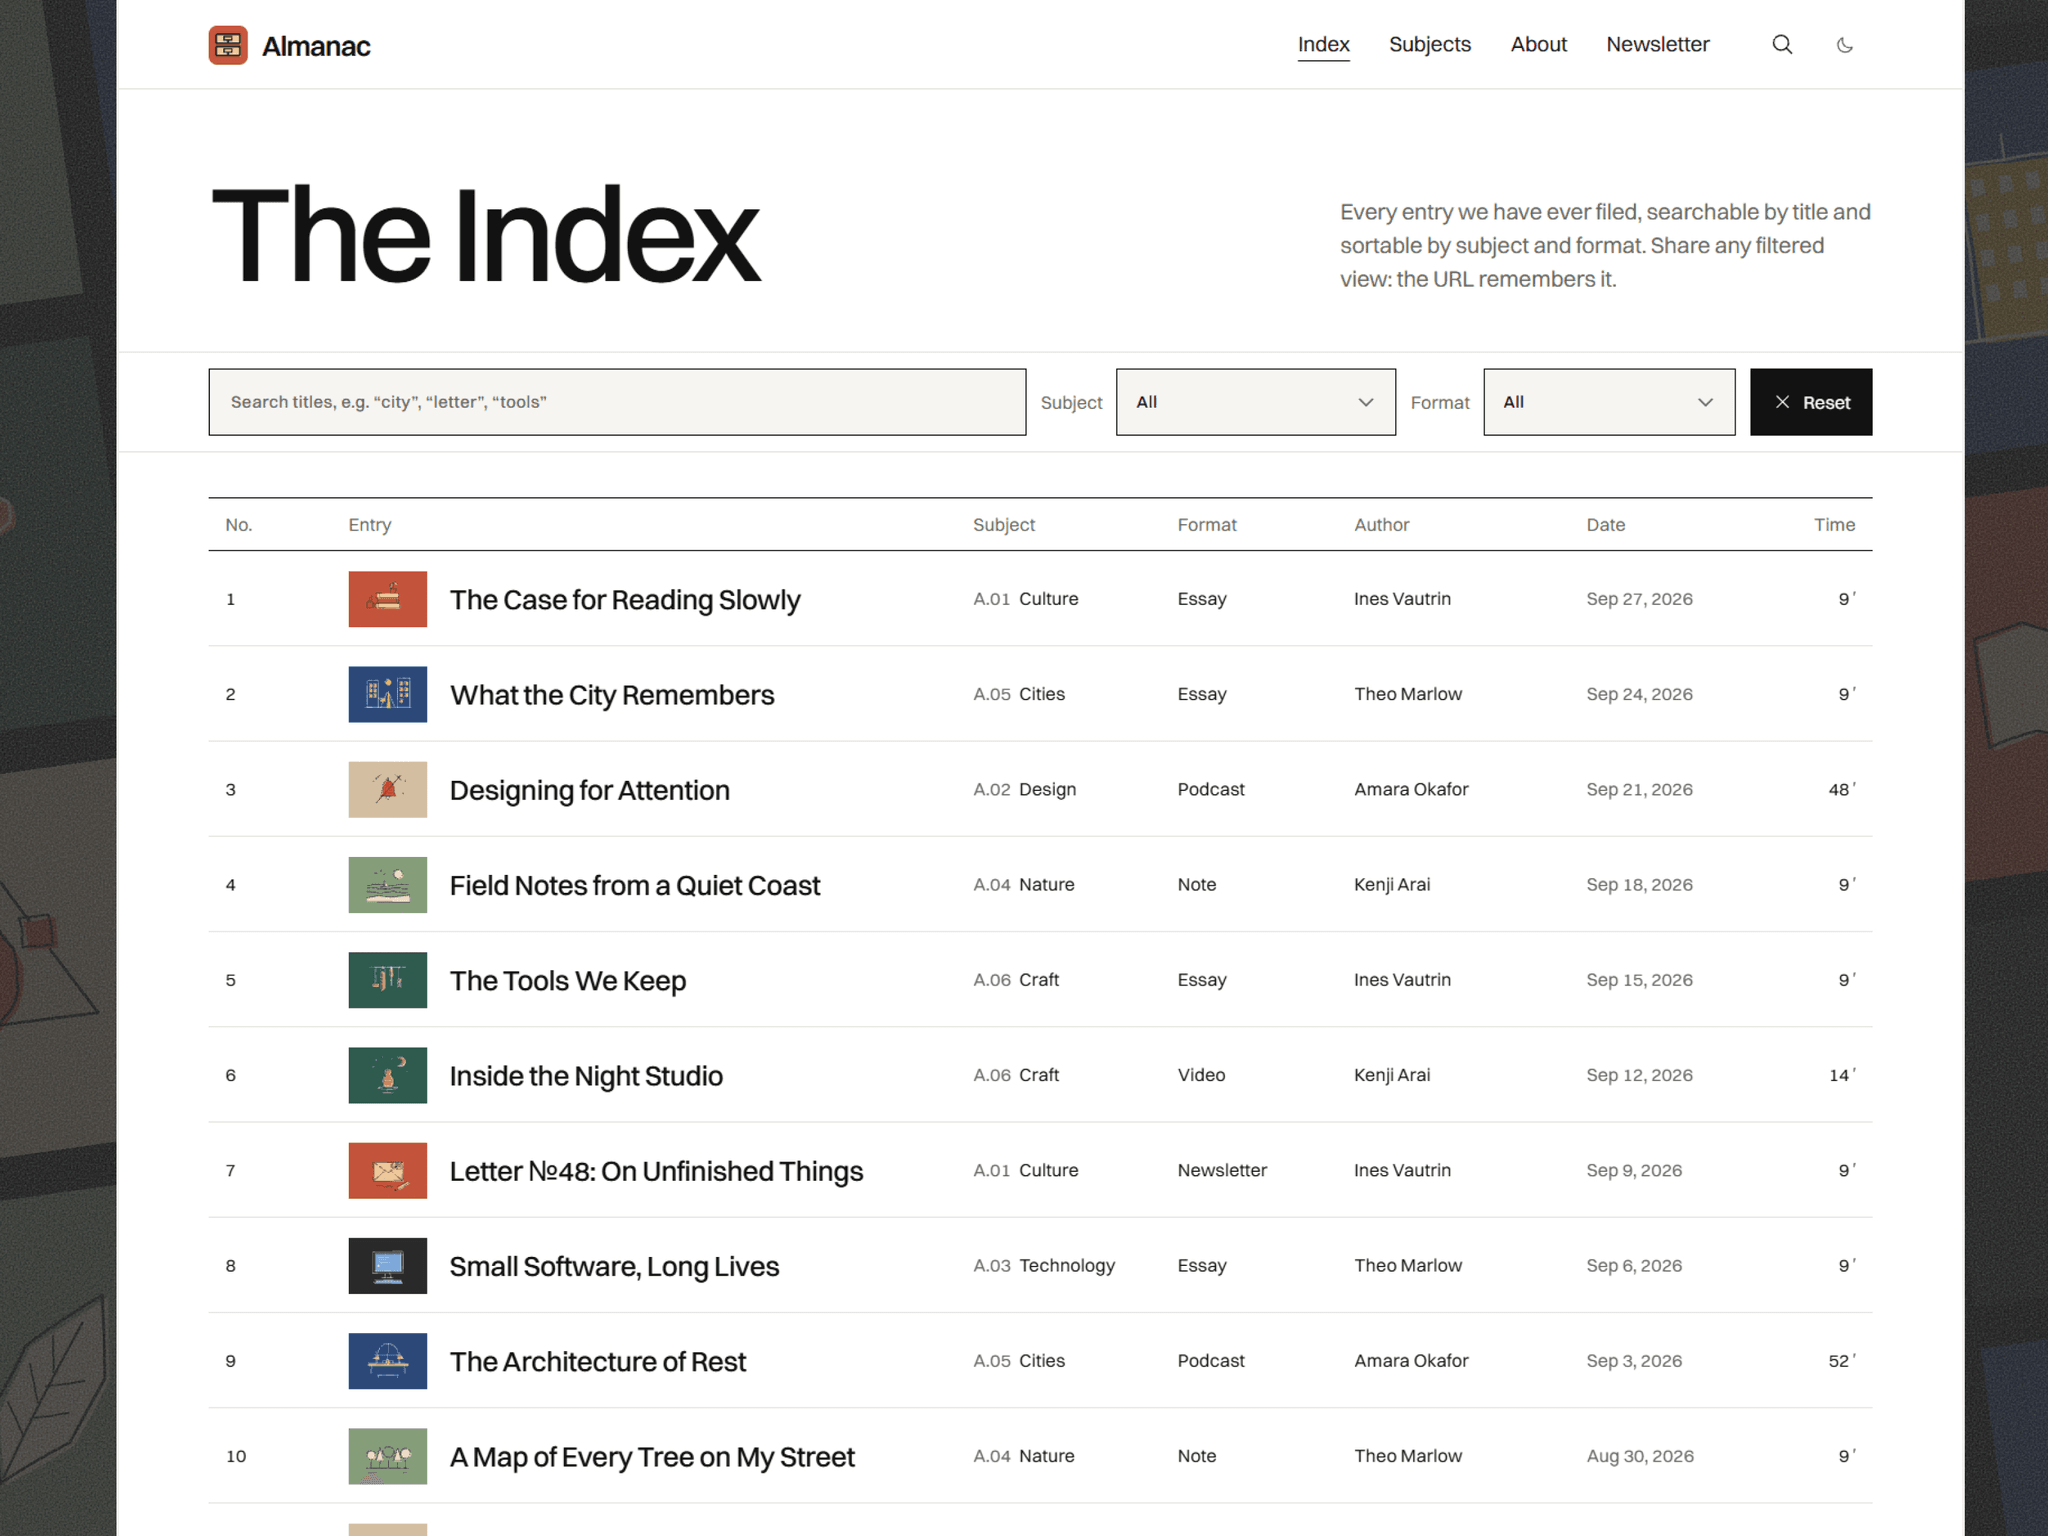
Task: Open the Small Software, Long Lives thumbnail
Action: coord(387,1266)
